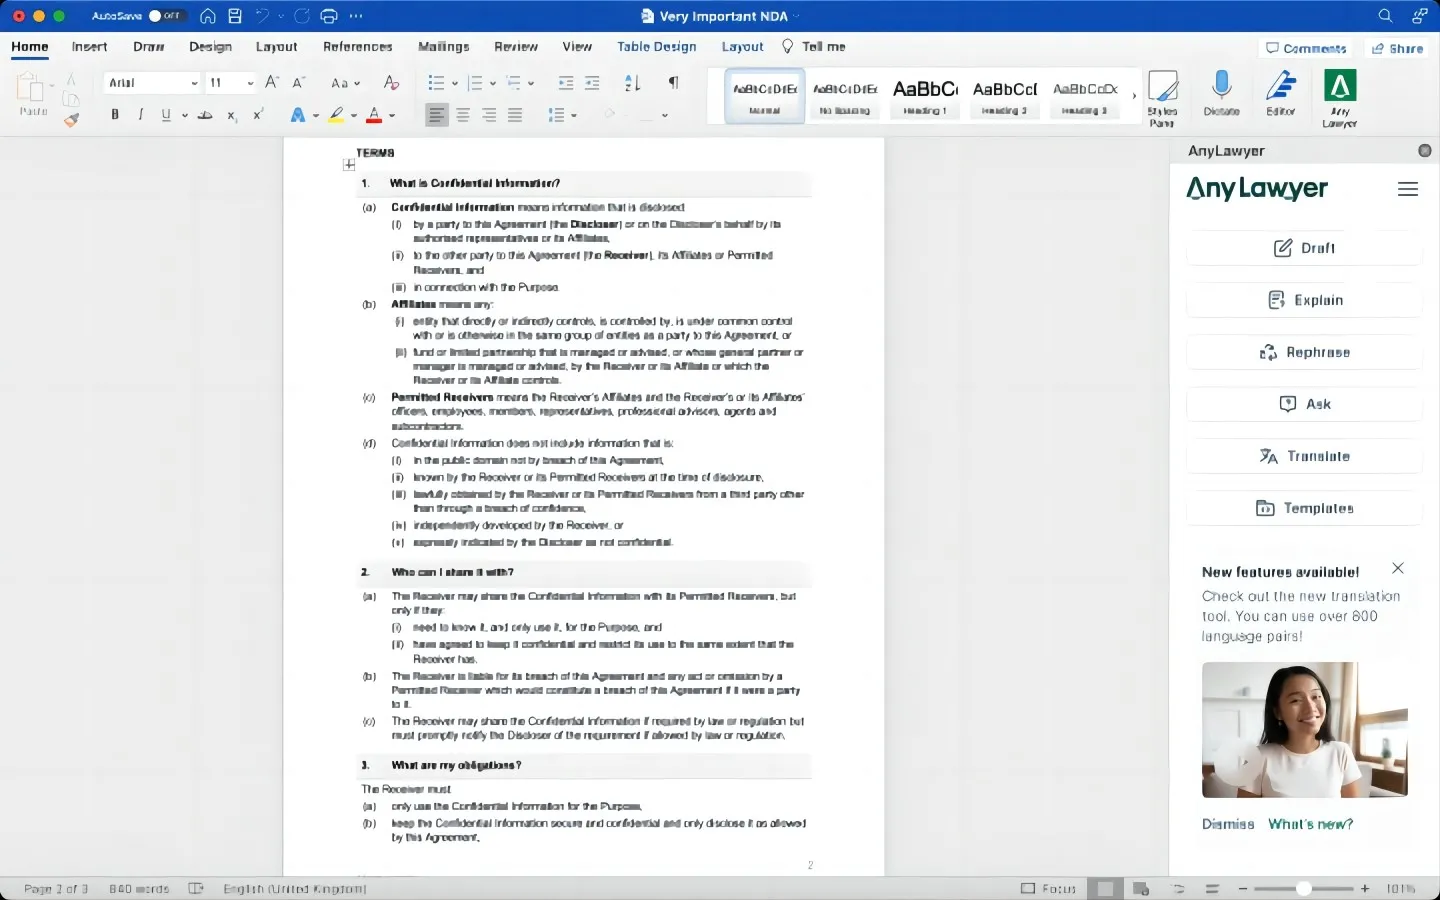Image resolution: width=1440 pixels, height=900 pixels.
Task: Enable Focus mode in the status bar
Action: (1047, 888)
